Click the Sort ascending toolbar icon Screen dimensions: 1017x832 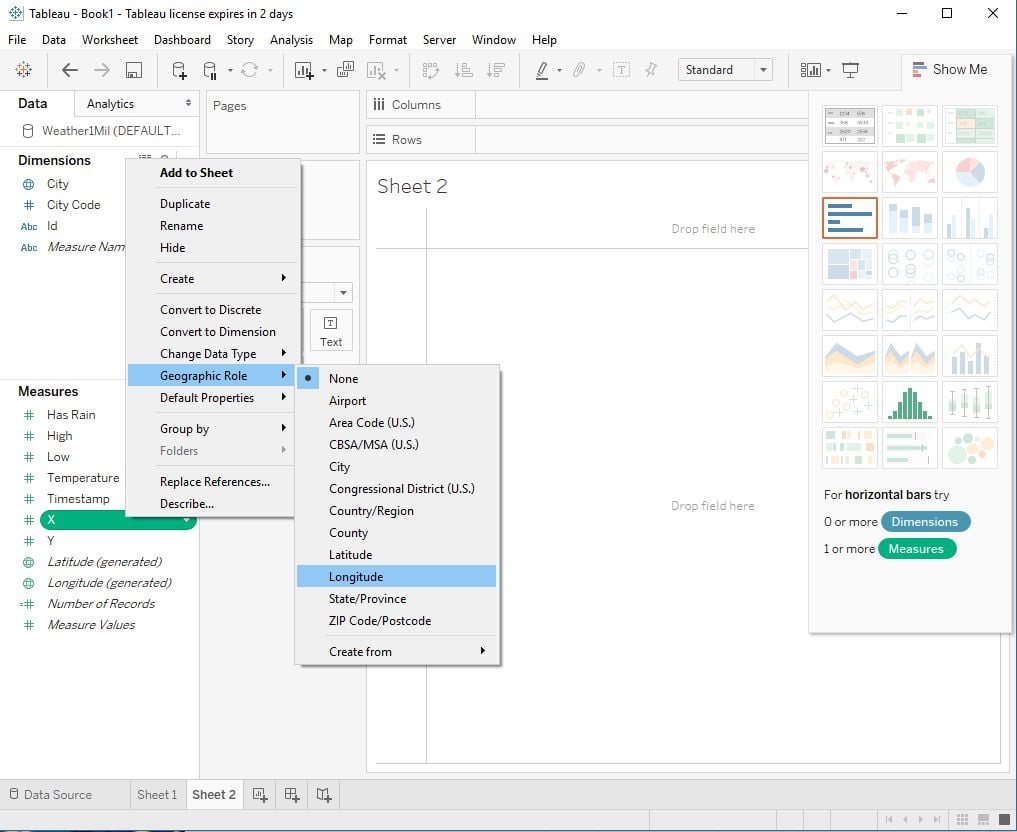(463, 70)
